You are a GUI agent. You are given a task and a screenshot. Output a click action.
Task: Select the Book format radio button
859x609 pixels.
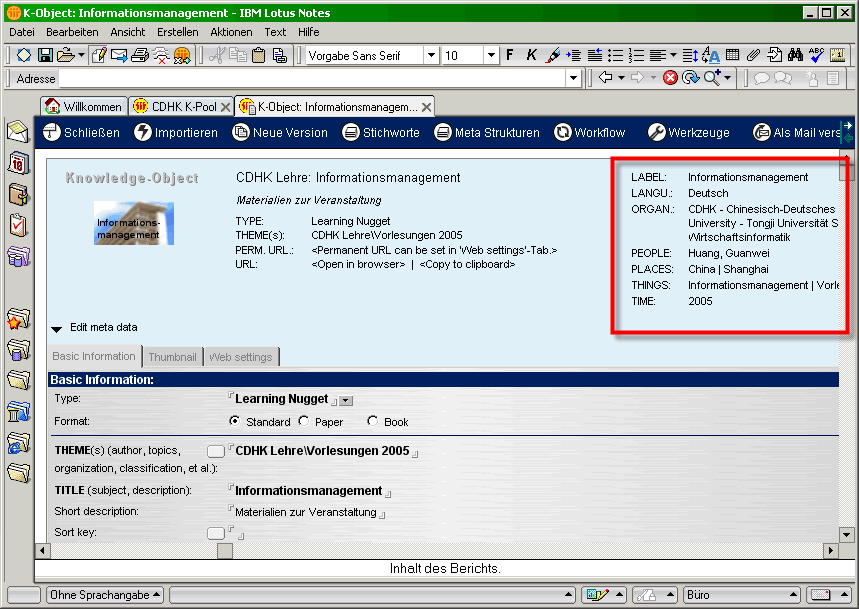point(373,421)
